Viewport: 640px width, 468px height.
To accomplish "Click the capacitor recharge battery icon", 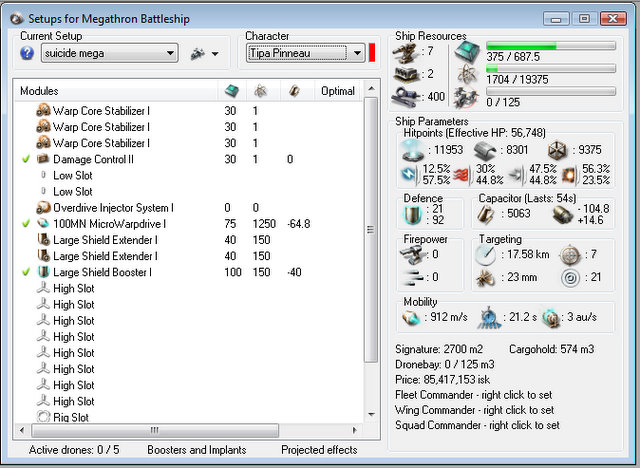I will (x=563, y=215).
